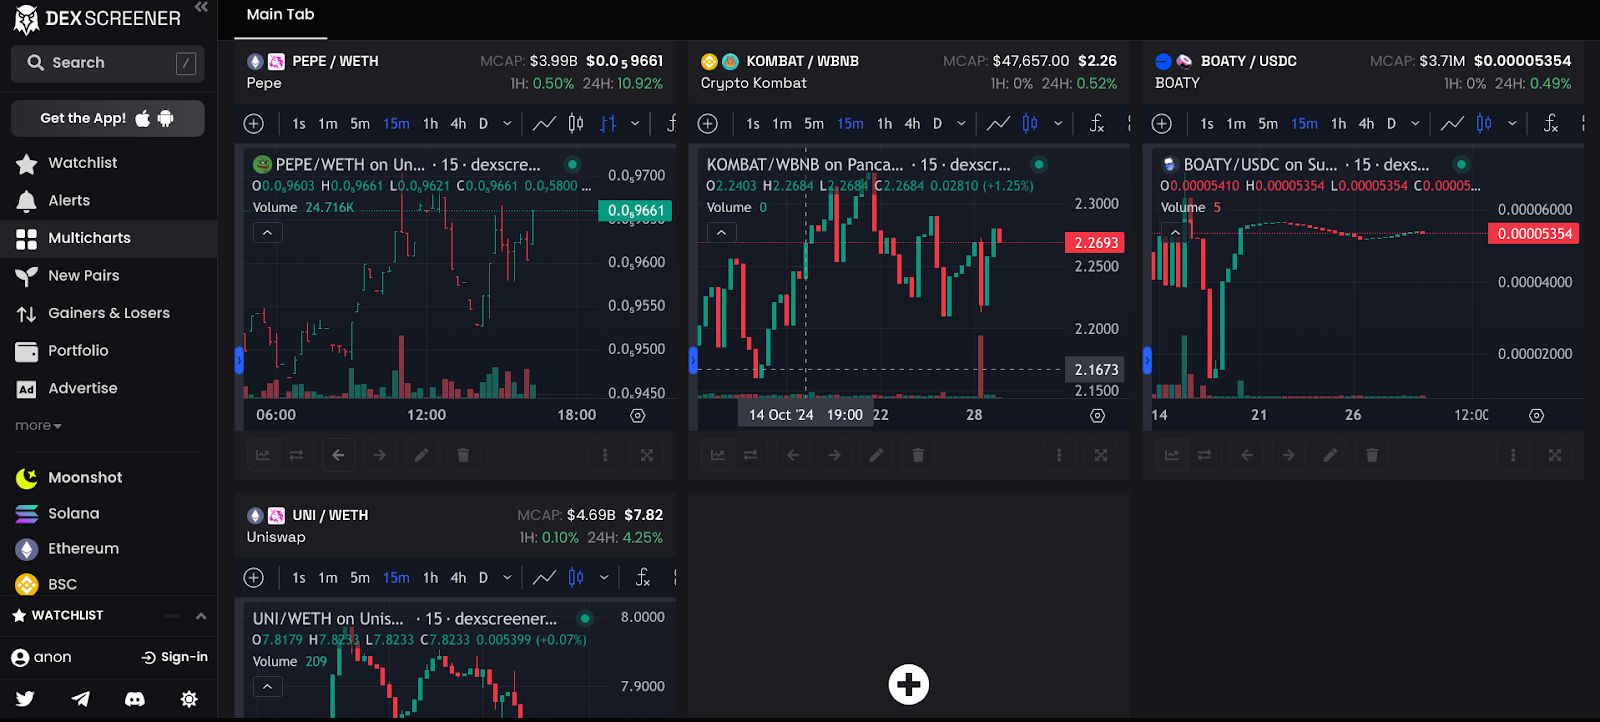Click compare/add symbol plus on BOATY chart
The width and height of the screenshot is (1600, 722).
tap(1162, 124)
